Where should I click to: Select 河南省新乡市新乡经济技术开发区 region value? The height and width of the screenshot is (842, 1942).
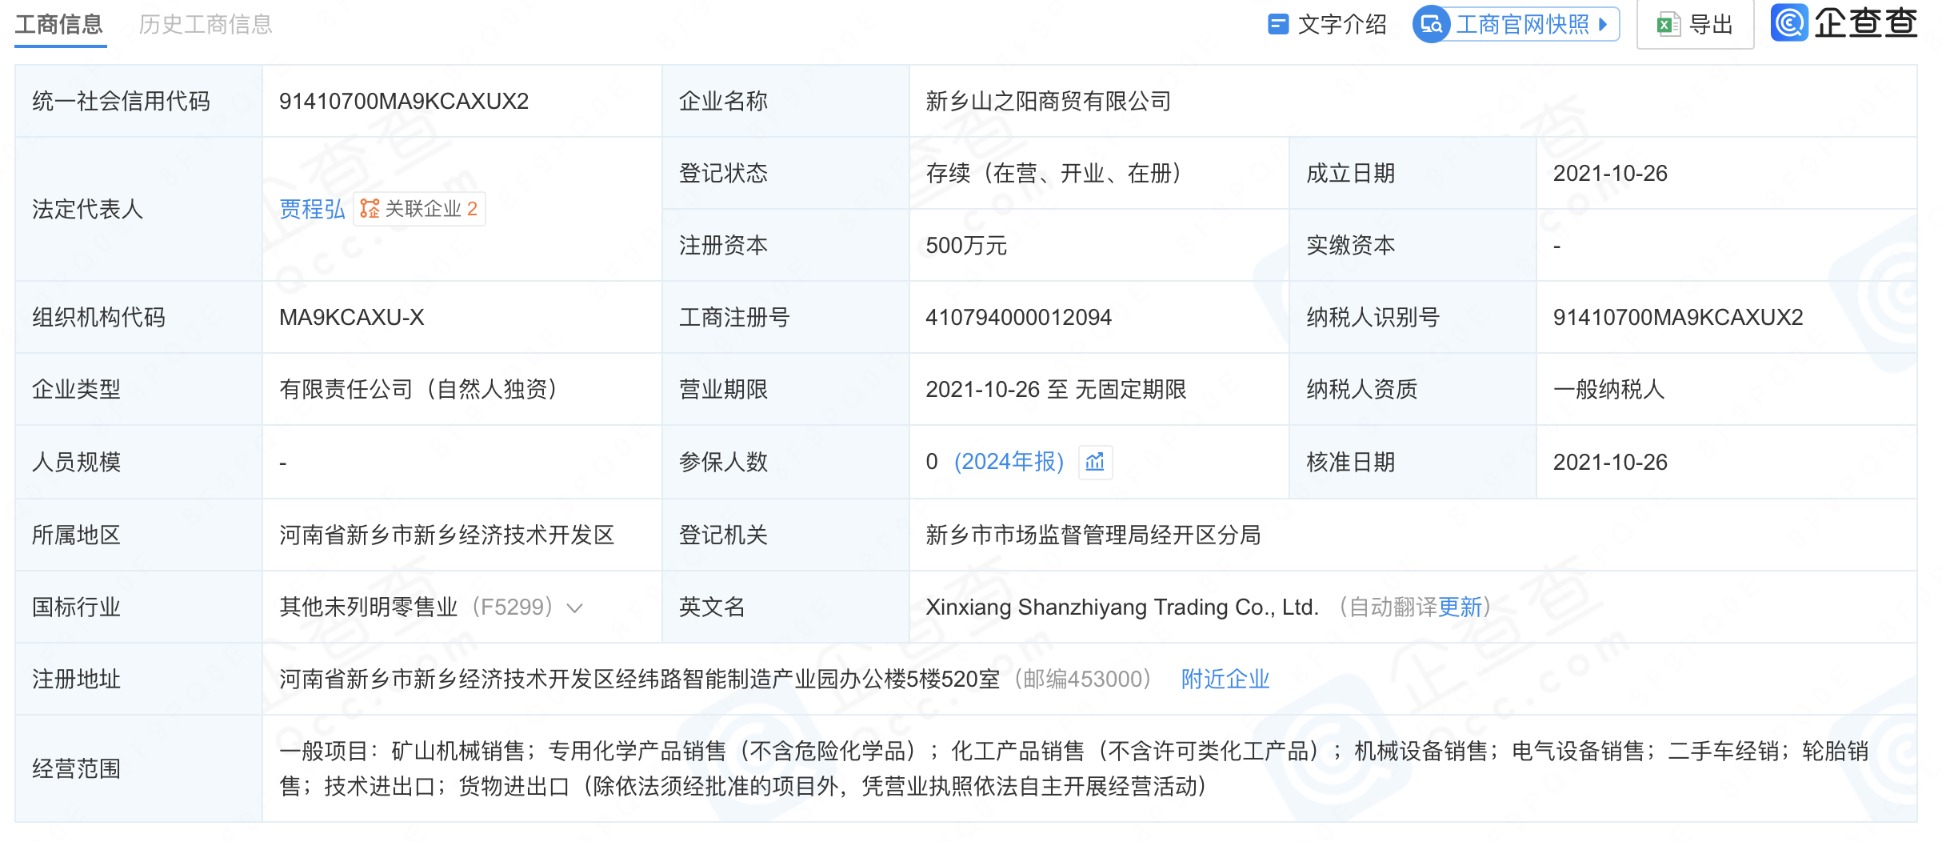point(446,535)
